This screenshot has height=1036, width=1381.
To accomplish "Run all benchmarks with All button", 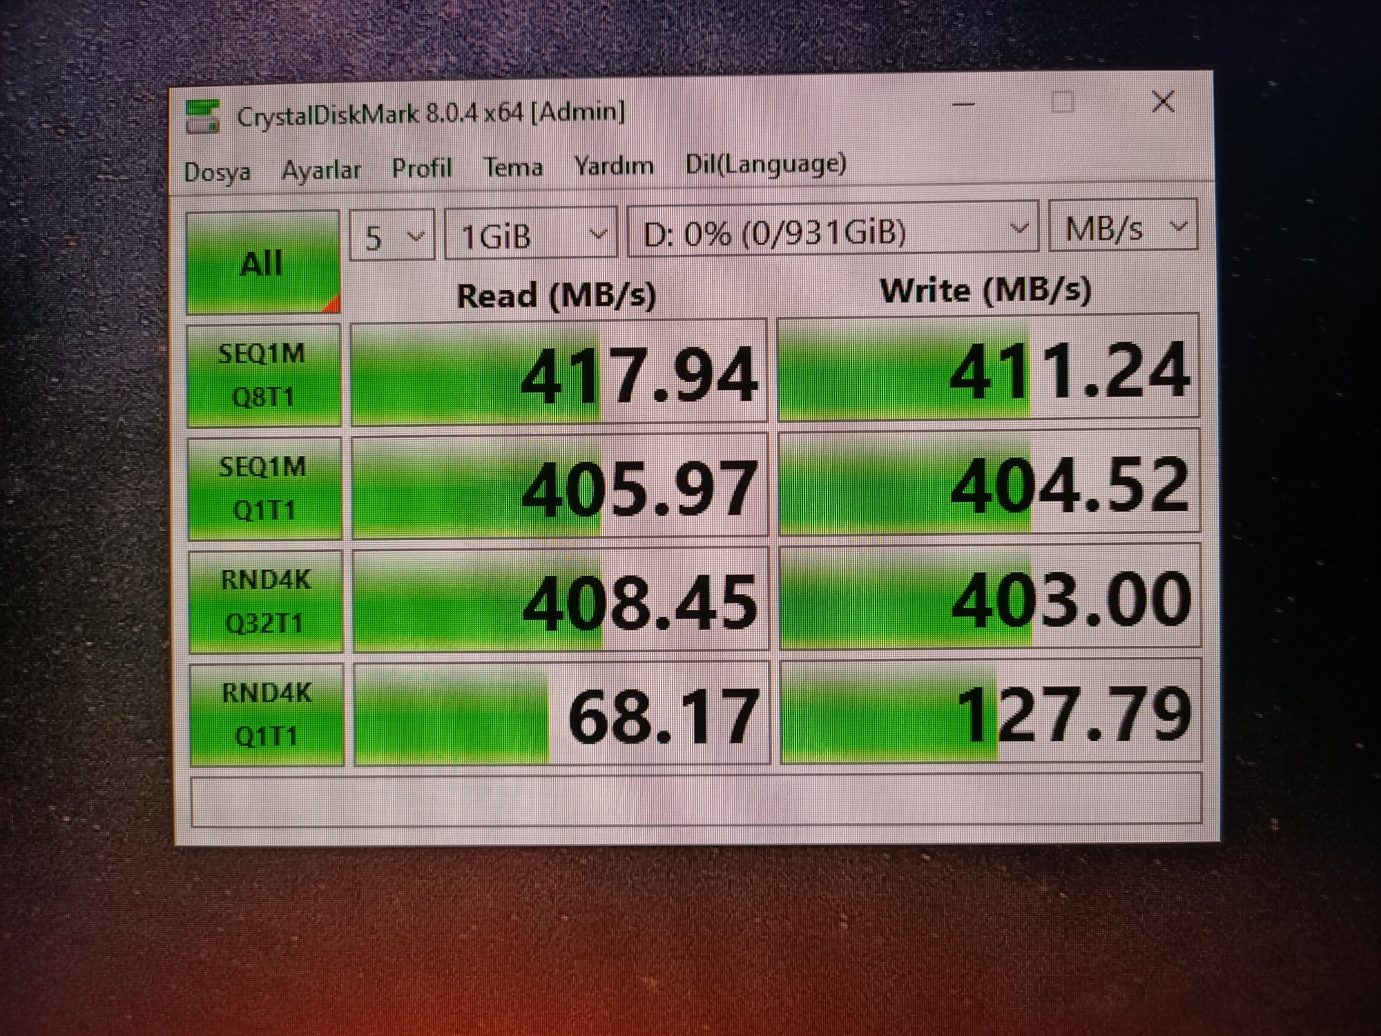I will click(x=262, y=263).
